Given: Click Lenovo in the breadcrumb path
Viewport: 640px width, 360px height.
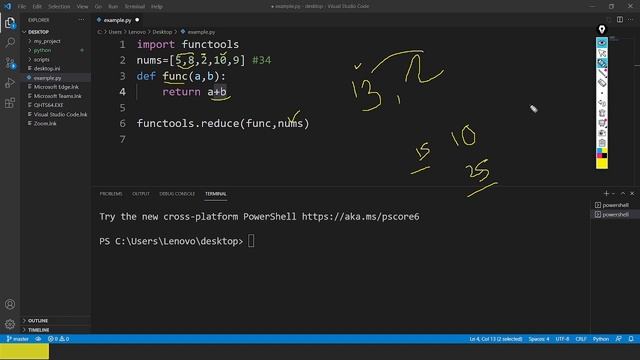Looking at the screenshot, I should 137,32.
